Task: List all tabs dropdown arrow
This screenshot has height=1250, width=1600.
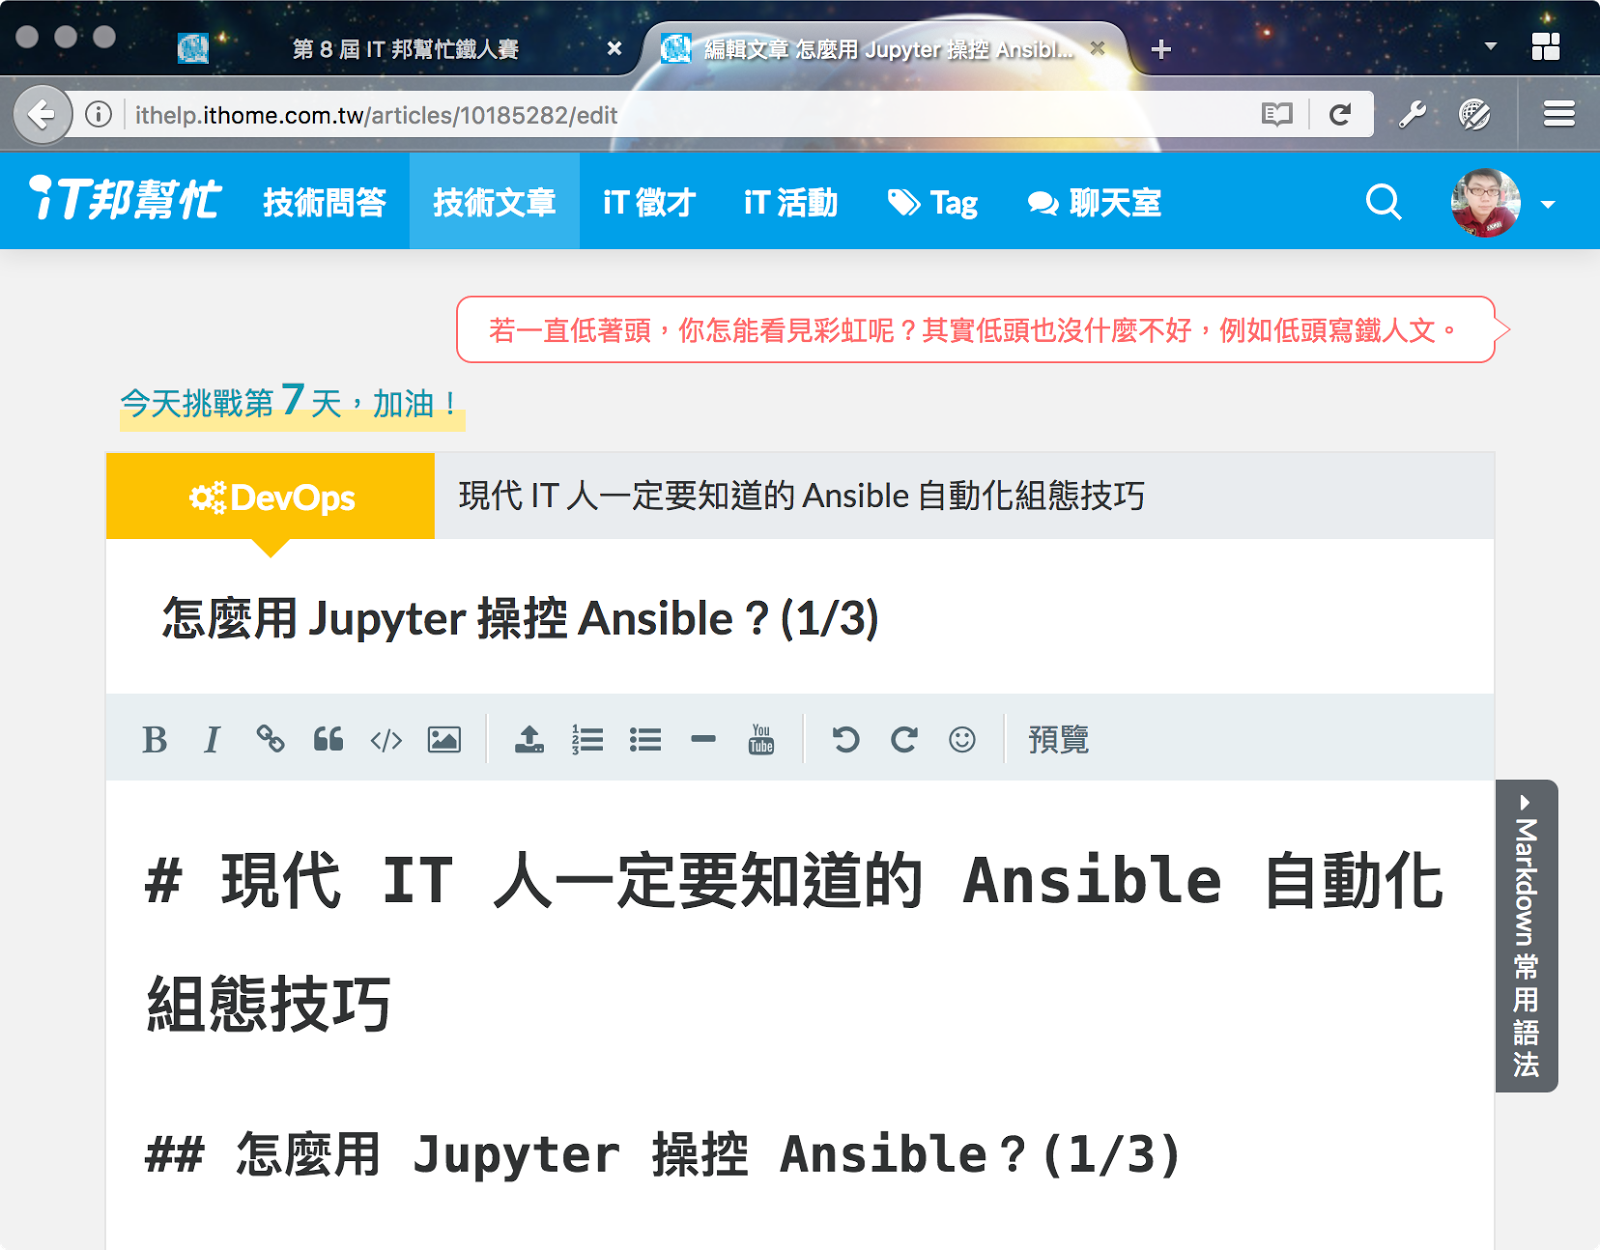Action: tap(1491, 46)
